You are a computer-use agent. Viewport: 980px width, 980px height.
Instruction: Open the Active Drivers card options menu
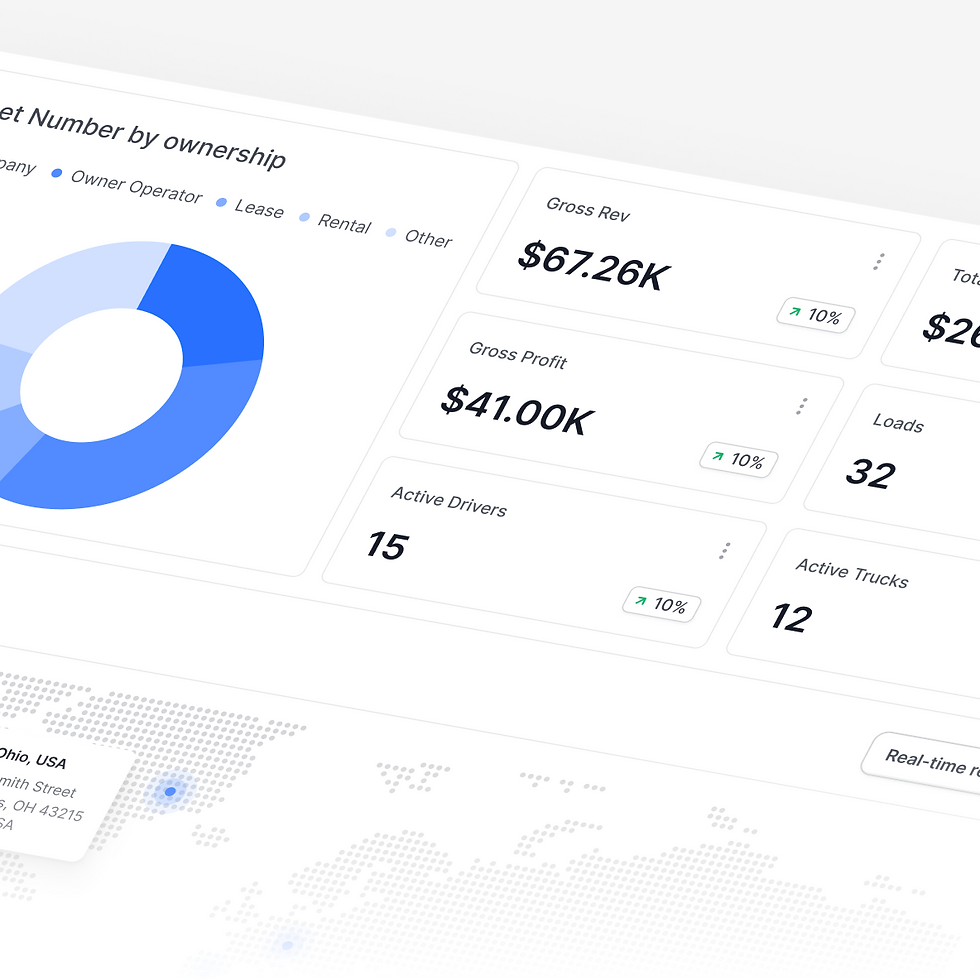click(724, 551)
